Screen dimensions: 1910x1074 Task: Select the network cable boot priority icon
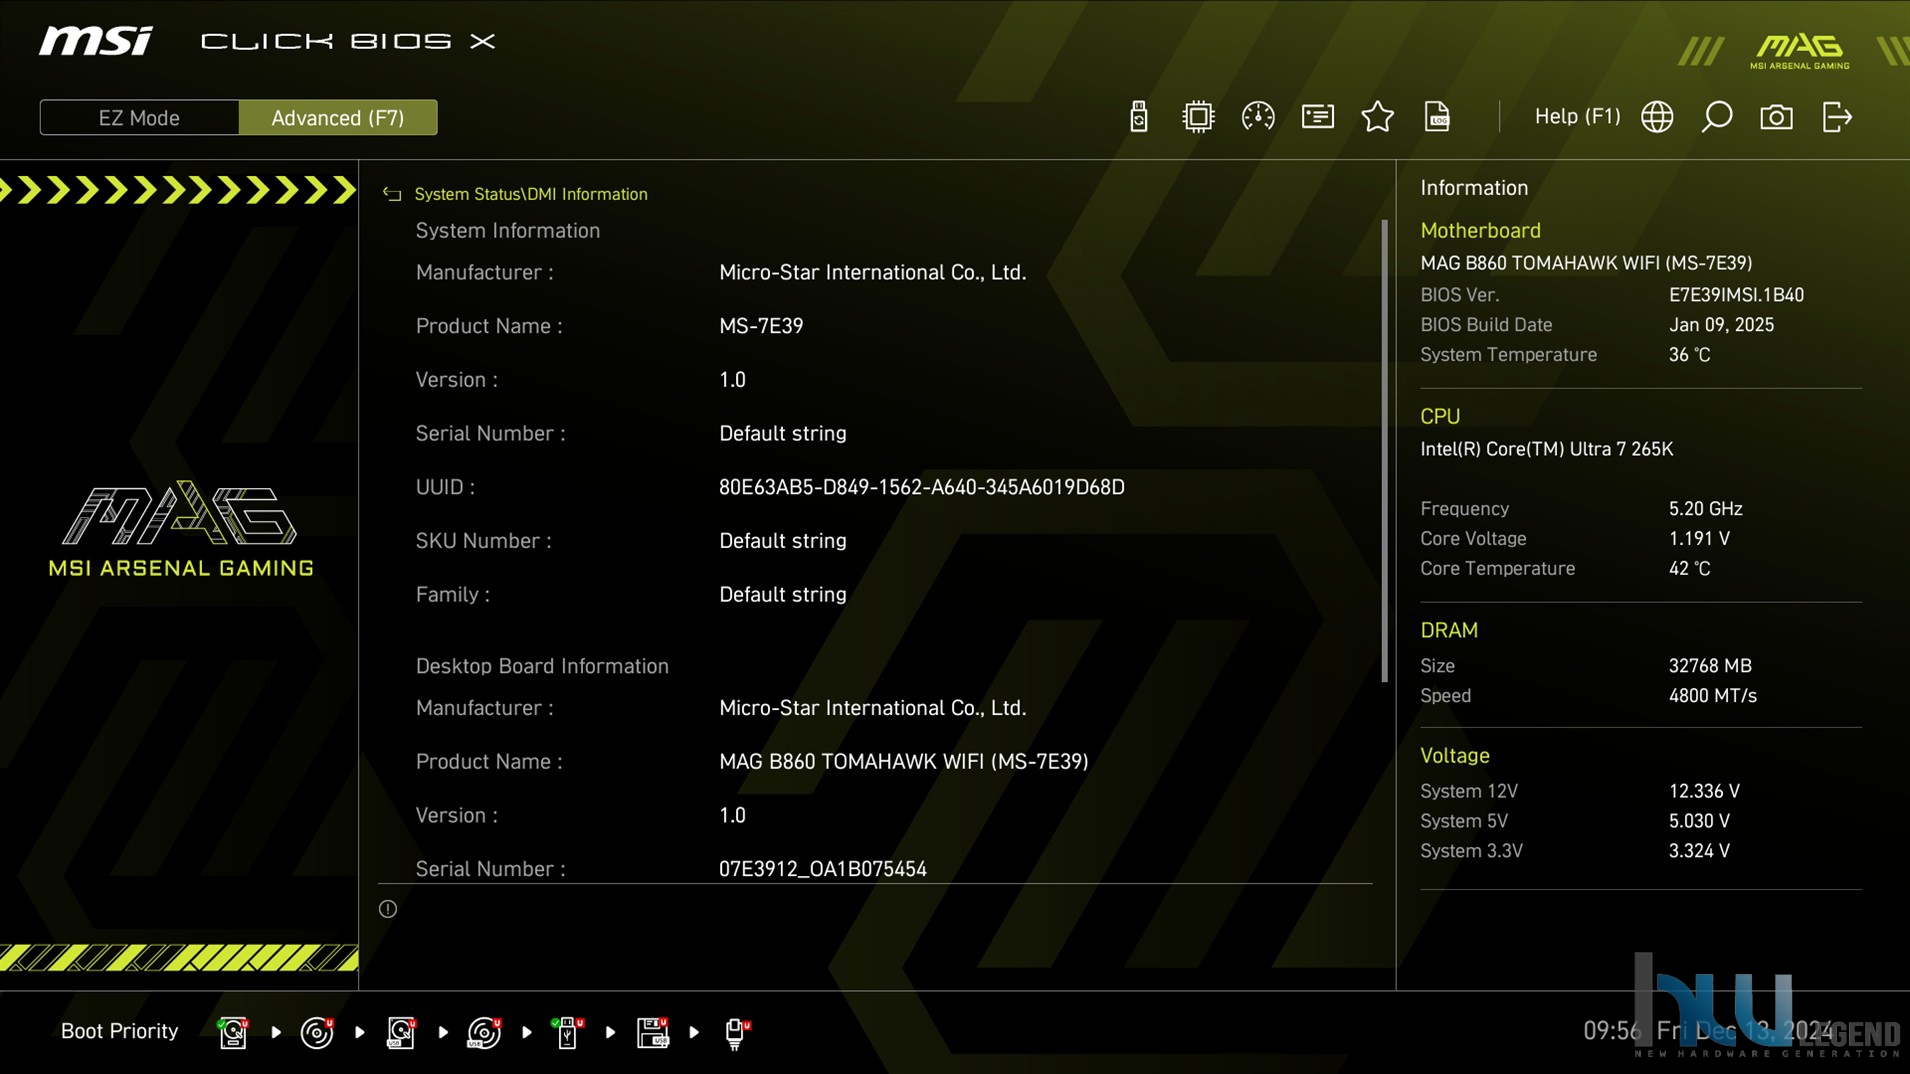click(736, 1032)
